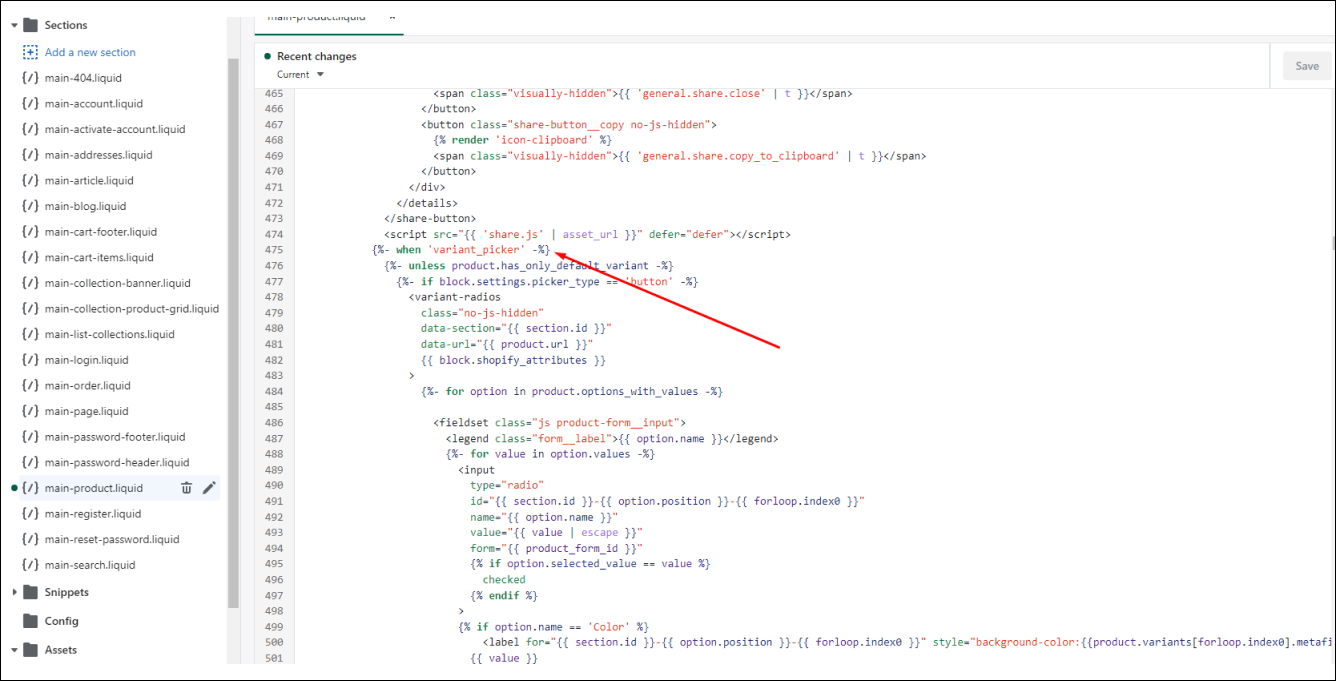Click the main-addresses.liquid file icon

pos(30,155)
